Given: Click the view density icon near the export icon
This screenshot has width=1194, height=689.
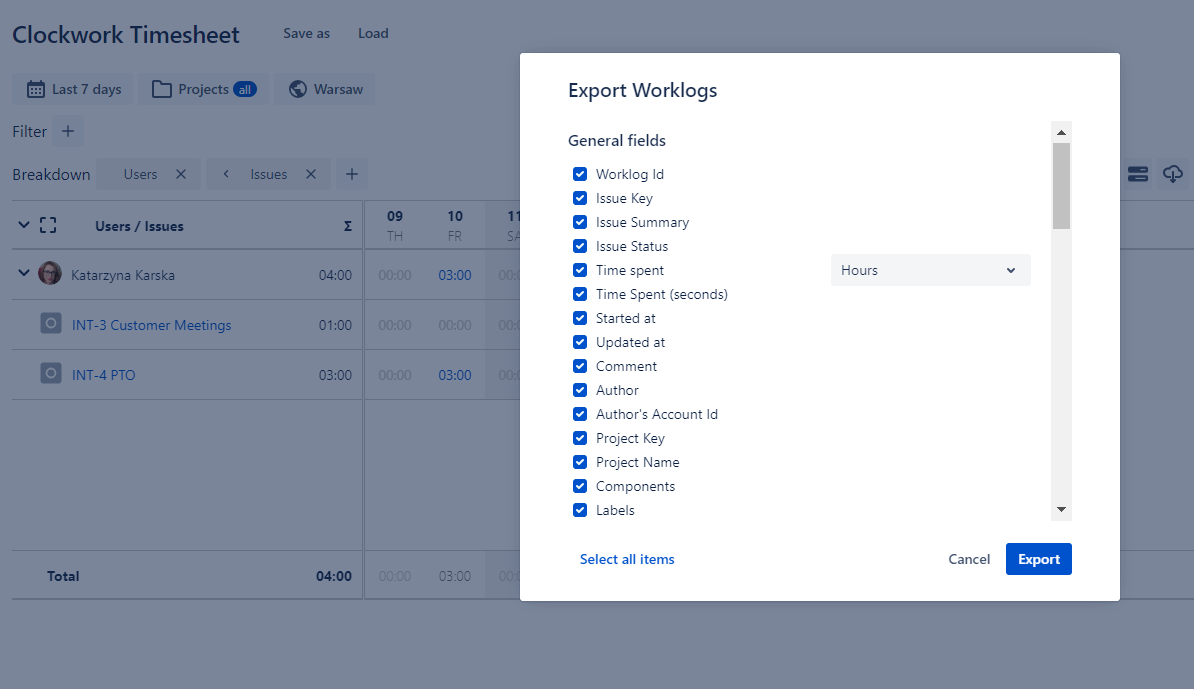Looking at the screenshot, I should click(1138, 174).
